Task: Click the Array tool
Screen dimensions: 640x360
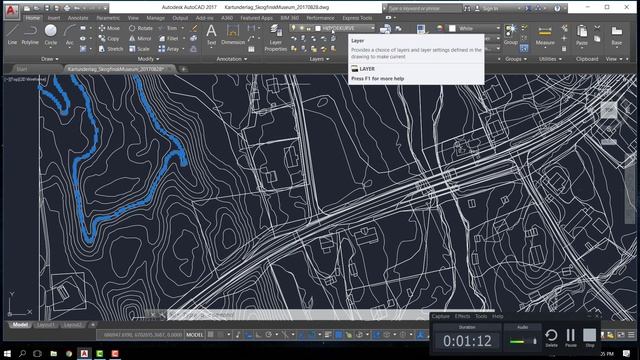Action: click(169, 49)
